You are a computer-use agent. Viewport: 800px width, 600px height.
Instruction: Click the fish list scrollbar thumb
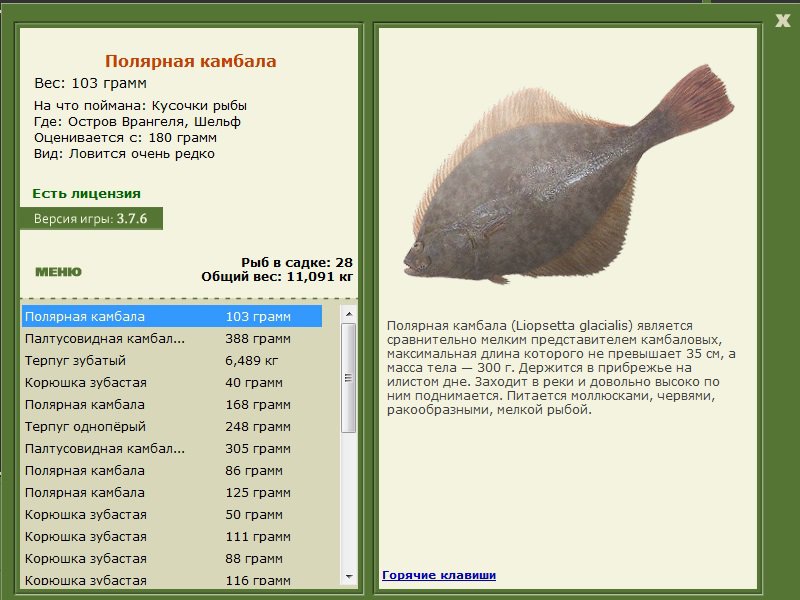pos(349,378)
